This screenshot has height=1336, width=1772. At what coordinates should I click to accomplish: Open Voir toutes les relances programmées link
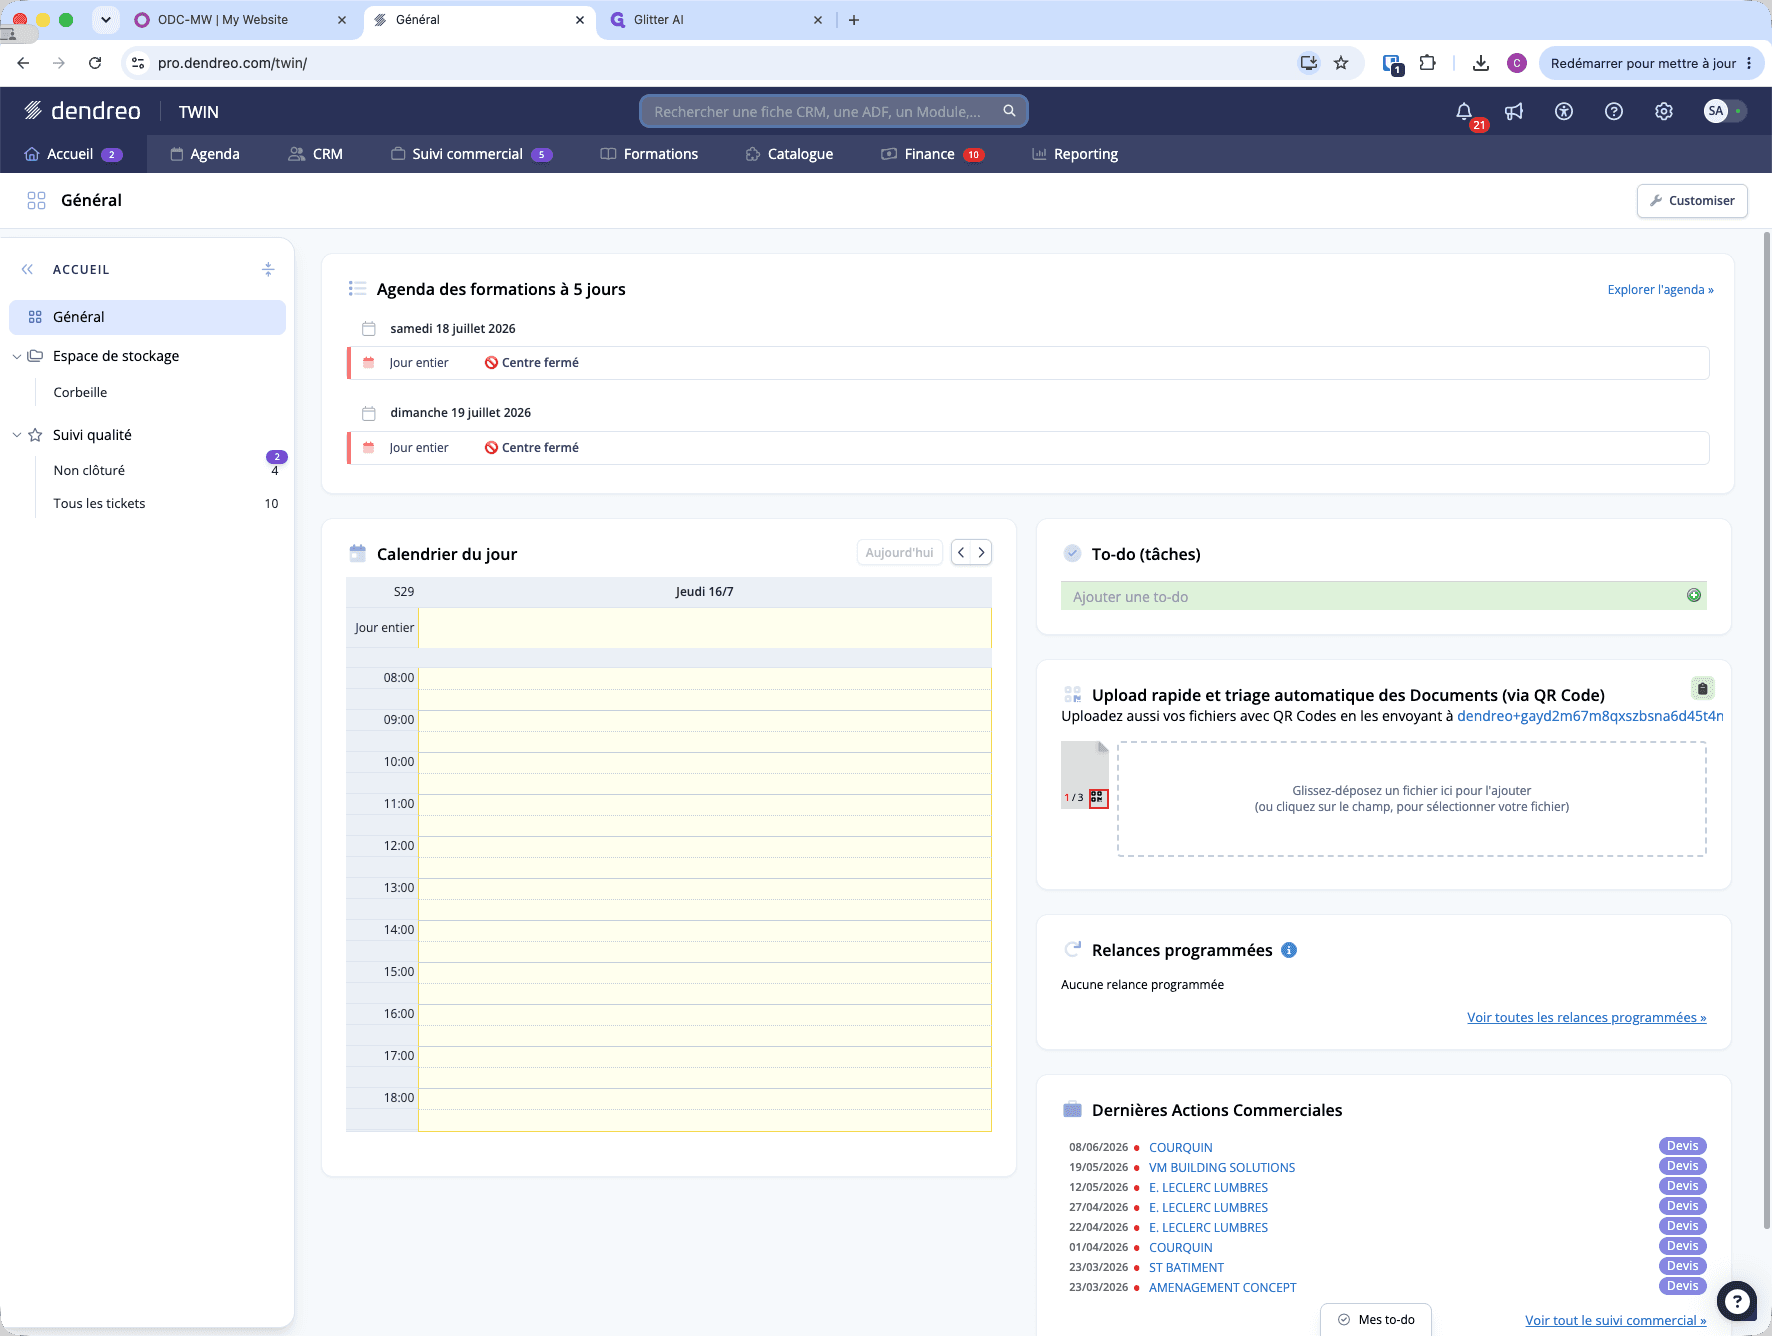click(1586, 1017)
